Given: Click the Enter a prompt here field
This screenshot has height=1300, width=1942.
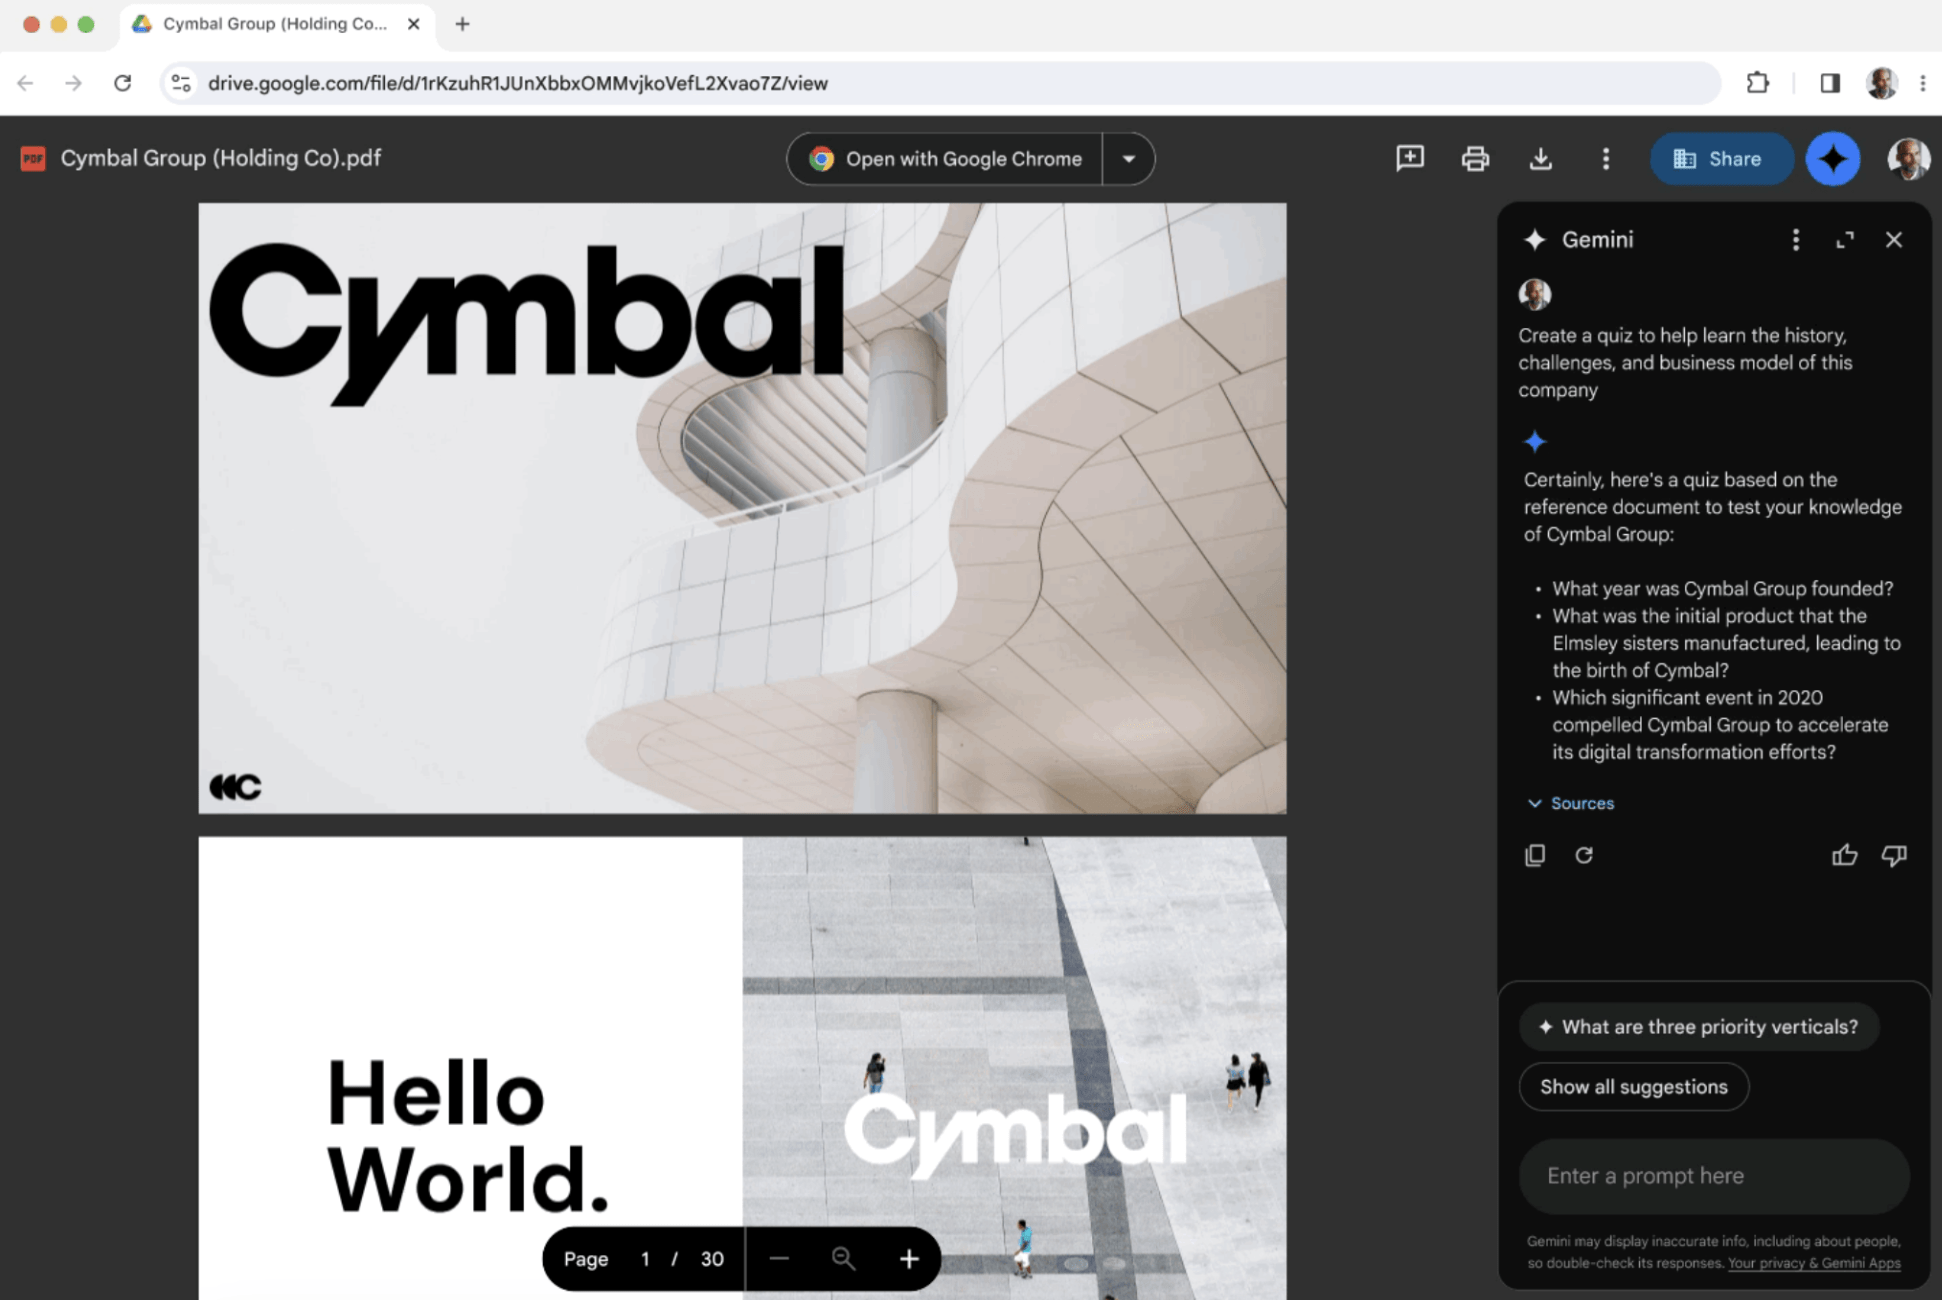Looking at the screenshot, I should (x=1713, y=1176).
